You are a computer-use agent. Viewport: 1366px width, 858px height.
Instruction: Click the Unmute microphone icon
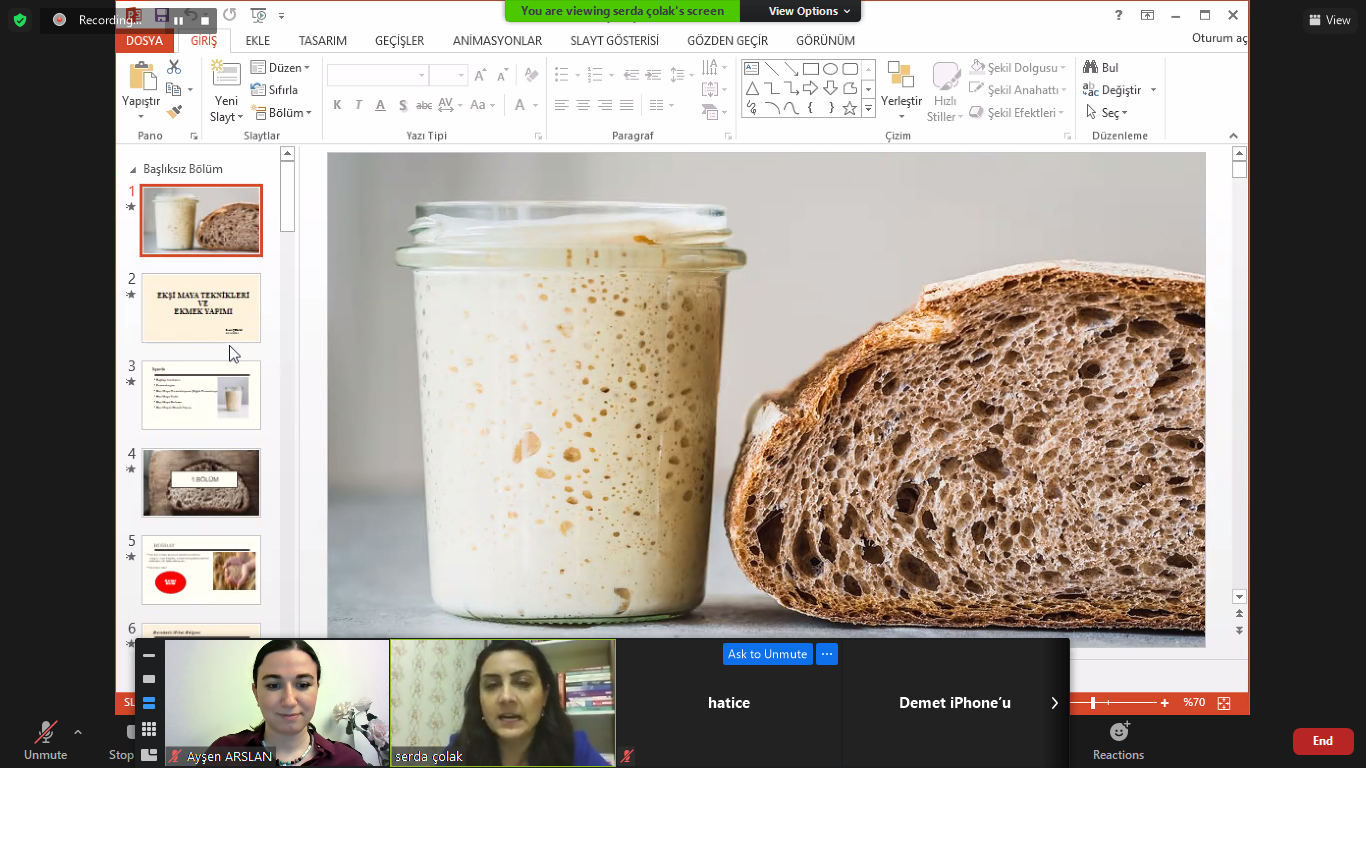coord(45,732)
